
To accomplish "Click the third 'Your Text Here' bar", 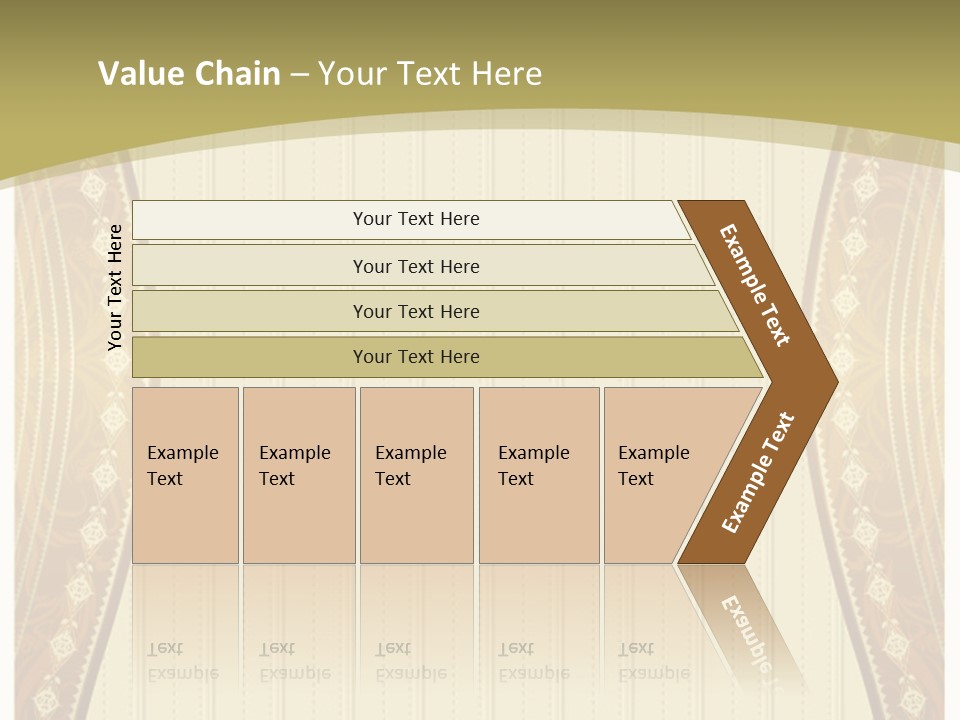I will pyautogui.click(x=435, y=311).
